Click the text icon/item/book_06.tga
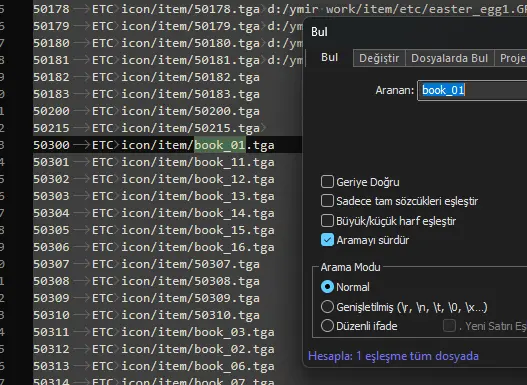527x385 pixels. (198, 366)
